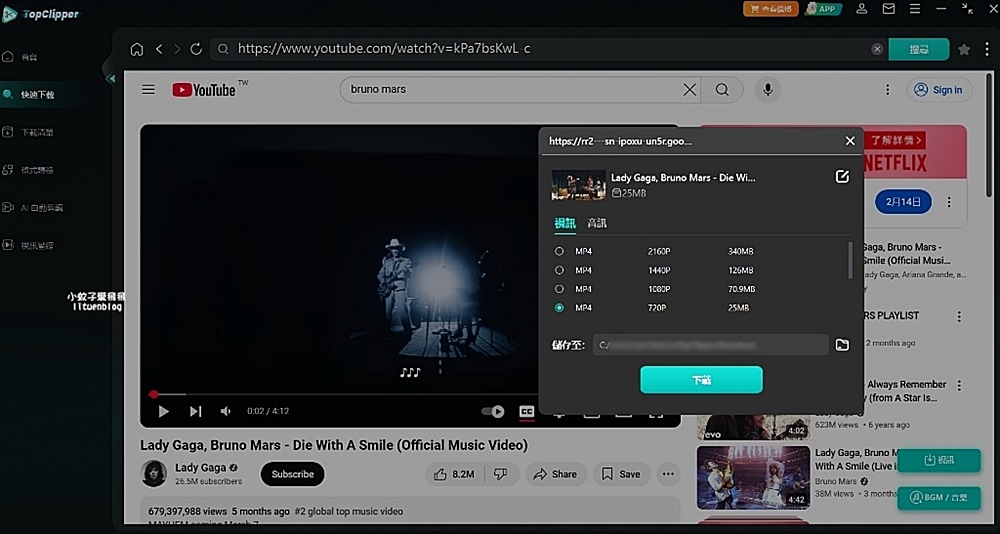This screenshot has height=534, width=1000.
Task: Click the orange shopping cart purchase button
Action: (770, 9)
